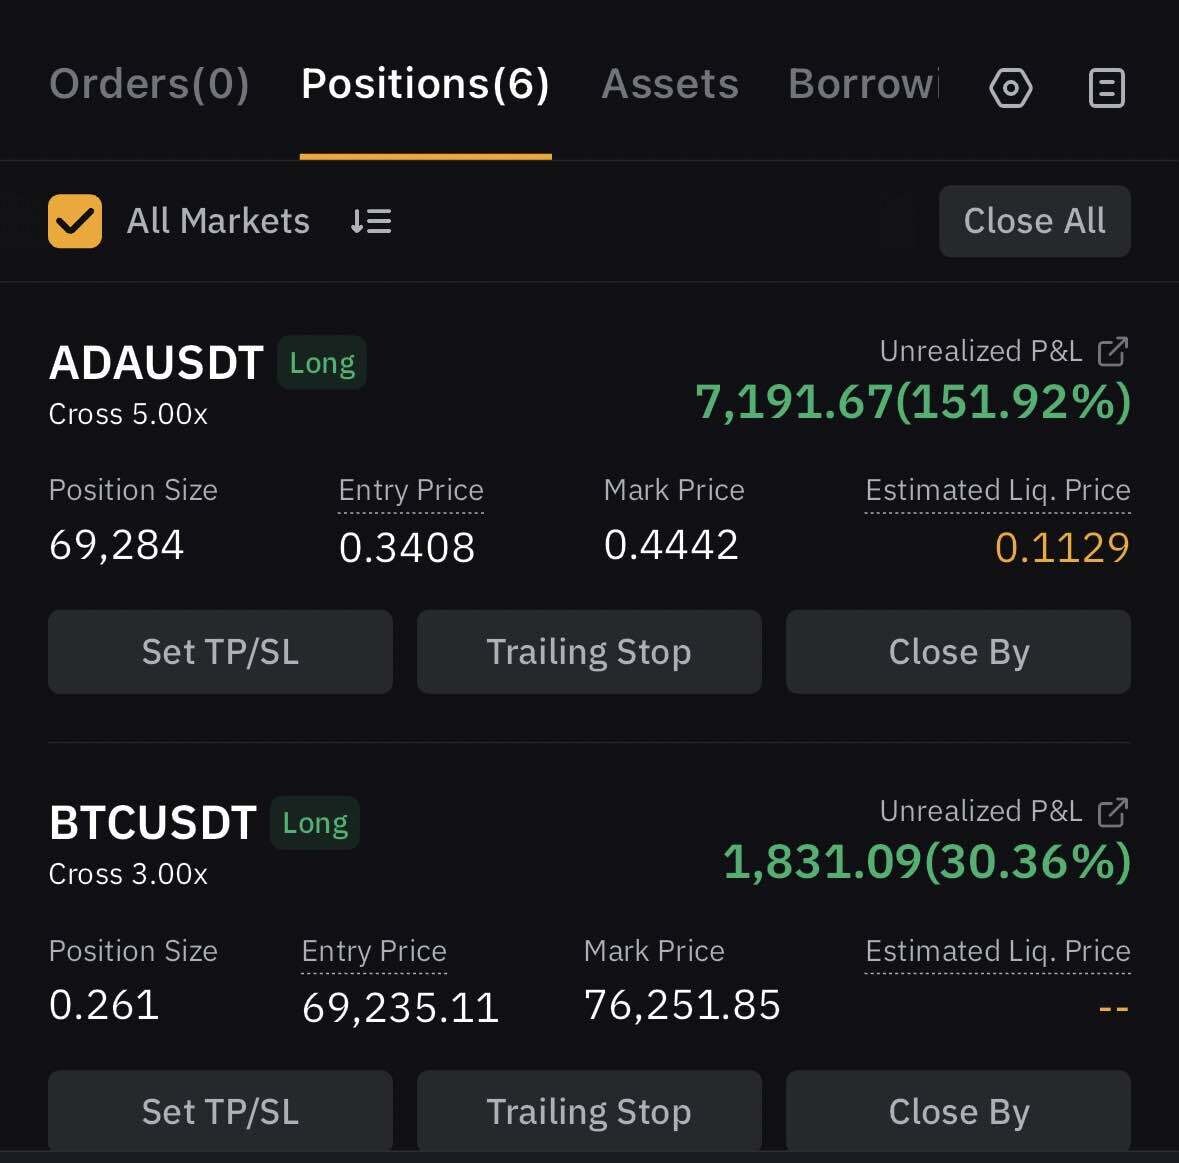
Task: Switch to the Orders(0) tab
Action: [x=149, y=84]
